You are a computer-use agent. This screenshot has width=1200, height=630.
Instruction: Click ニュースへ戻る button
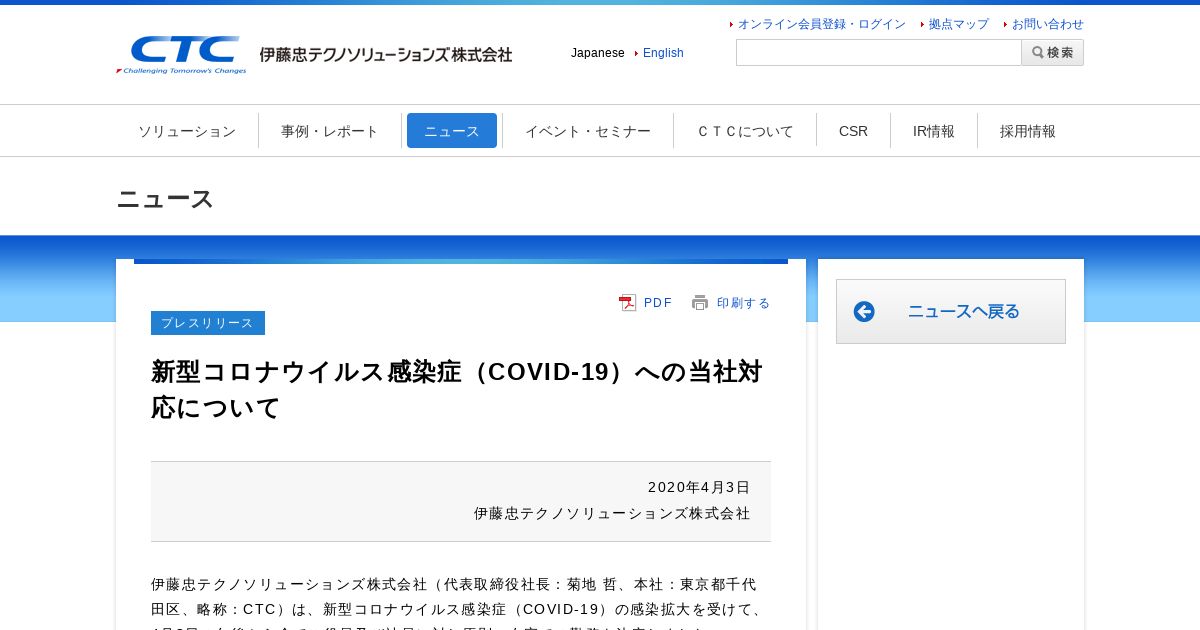click(951, 312)
